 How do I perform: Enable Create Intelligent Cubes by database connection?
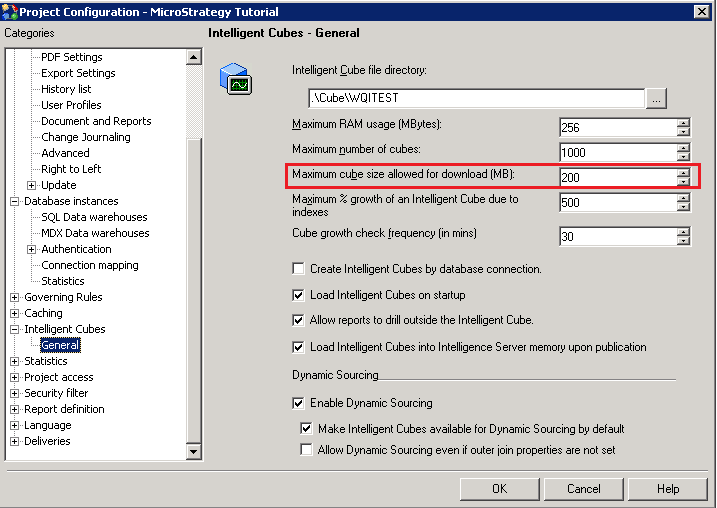299,269
